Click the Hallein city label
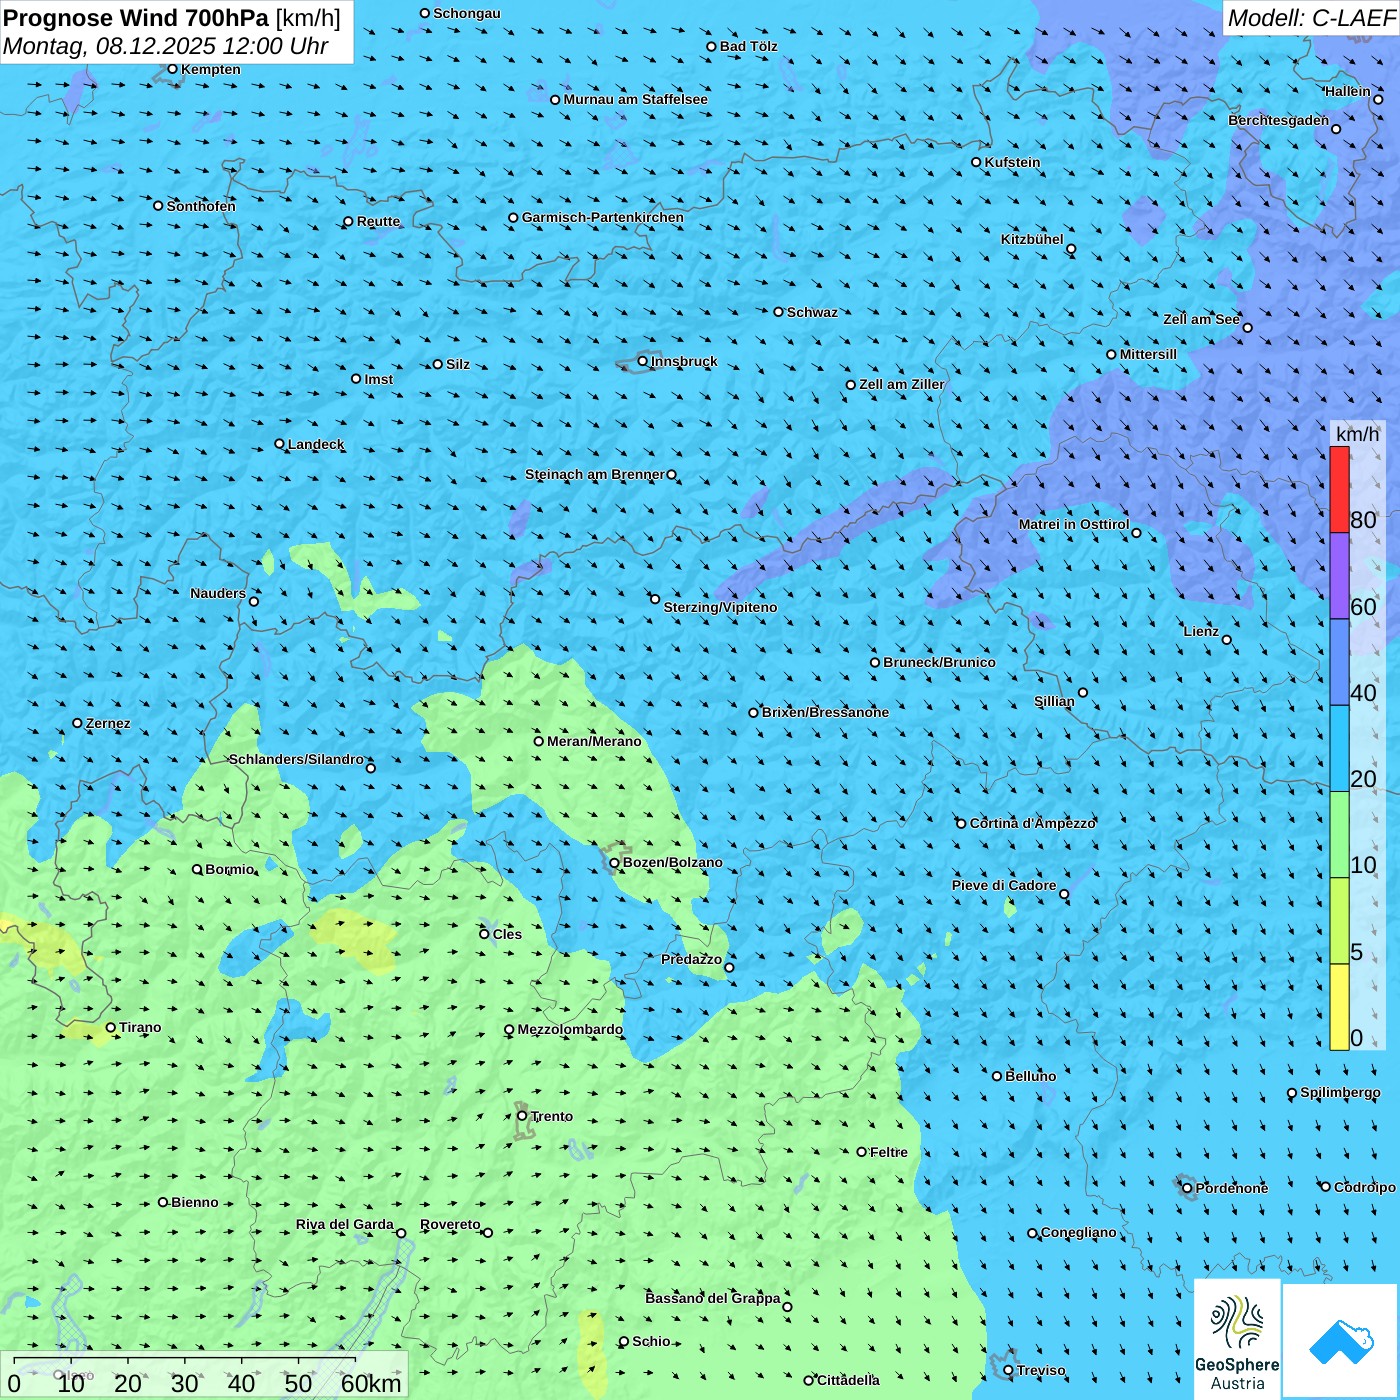This screenshot has width=1400, height=1400. 1348,91
